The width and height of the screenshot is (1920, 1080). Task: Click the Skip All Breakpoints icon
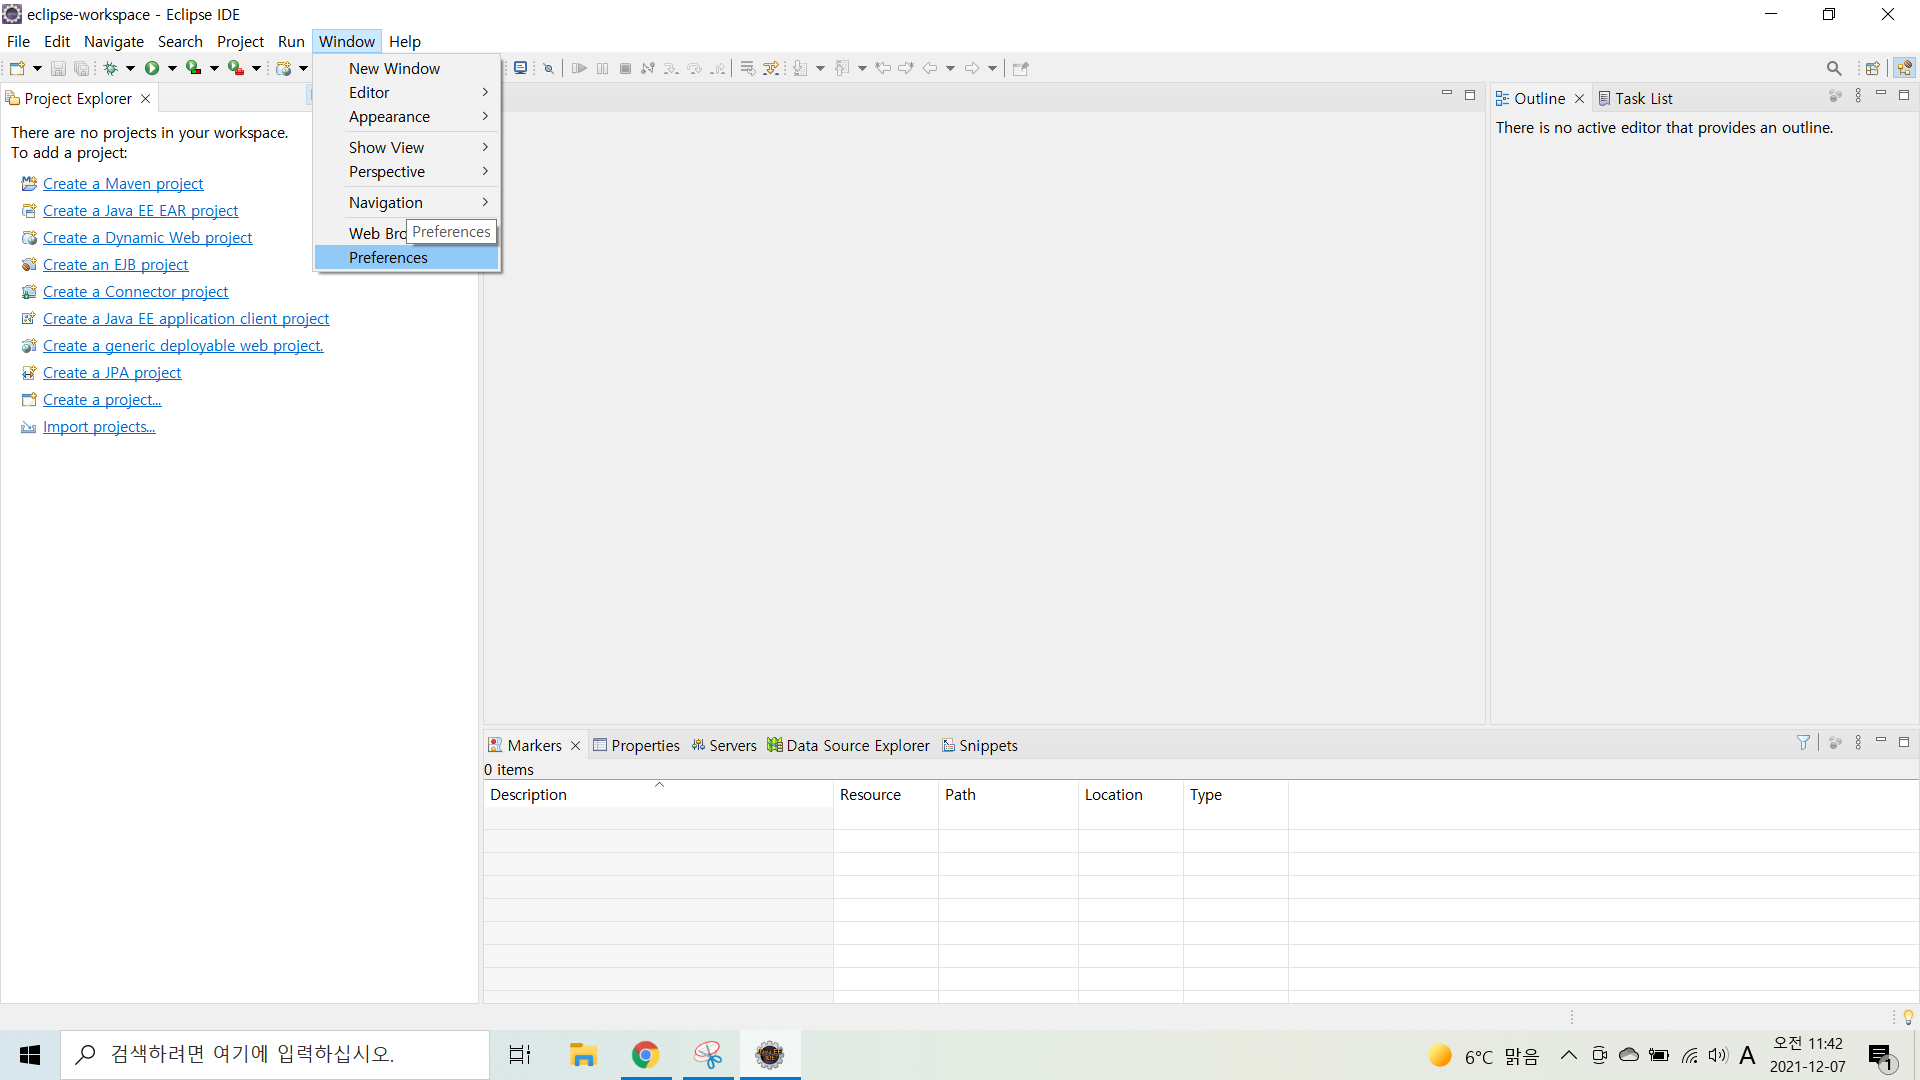tap(548, 68)
